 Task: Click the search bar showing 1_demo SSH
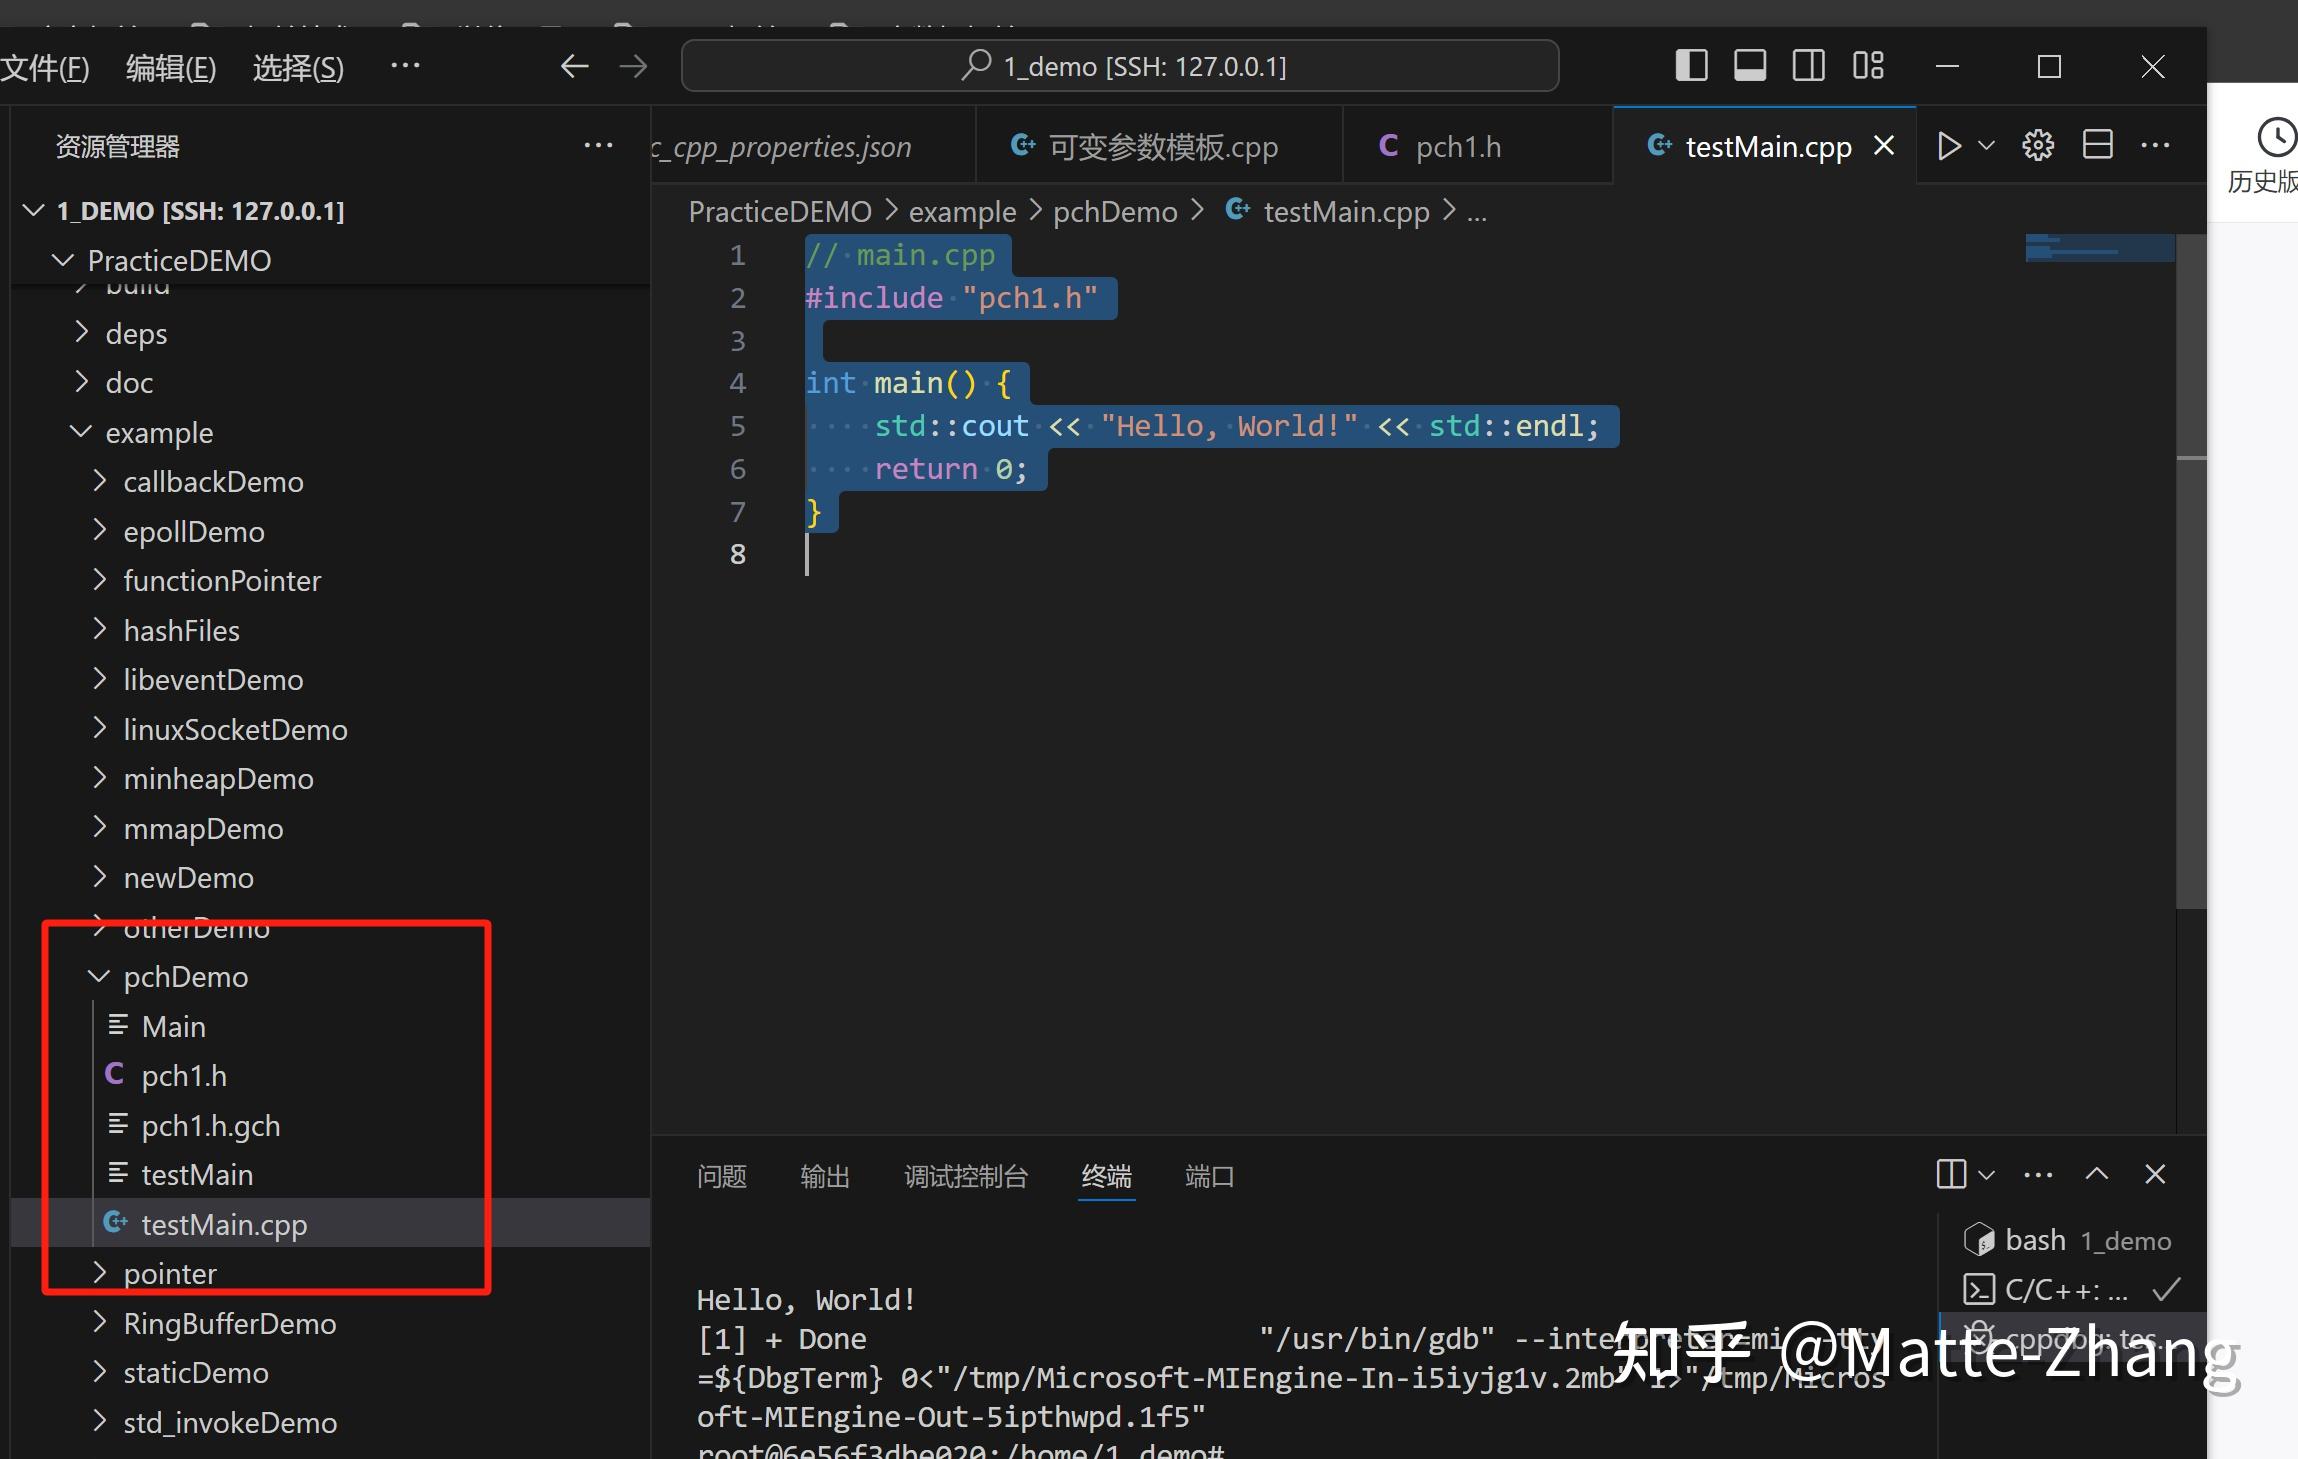point(1119,65)
